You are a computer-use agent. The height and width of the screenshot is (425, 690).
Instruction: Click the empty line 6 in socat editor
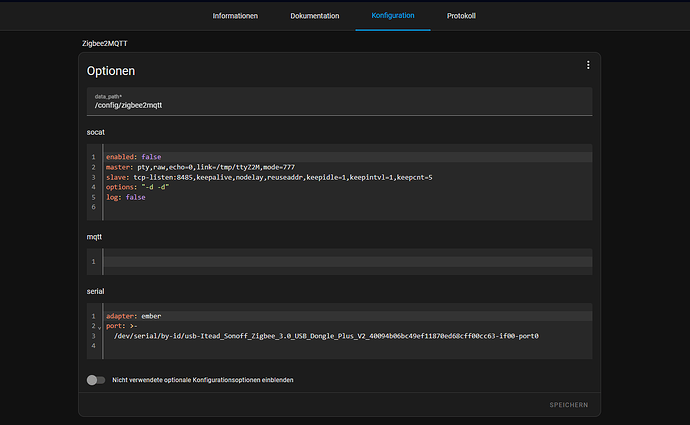point(348,207)
